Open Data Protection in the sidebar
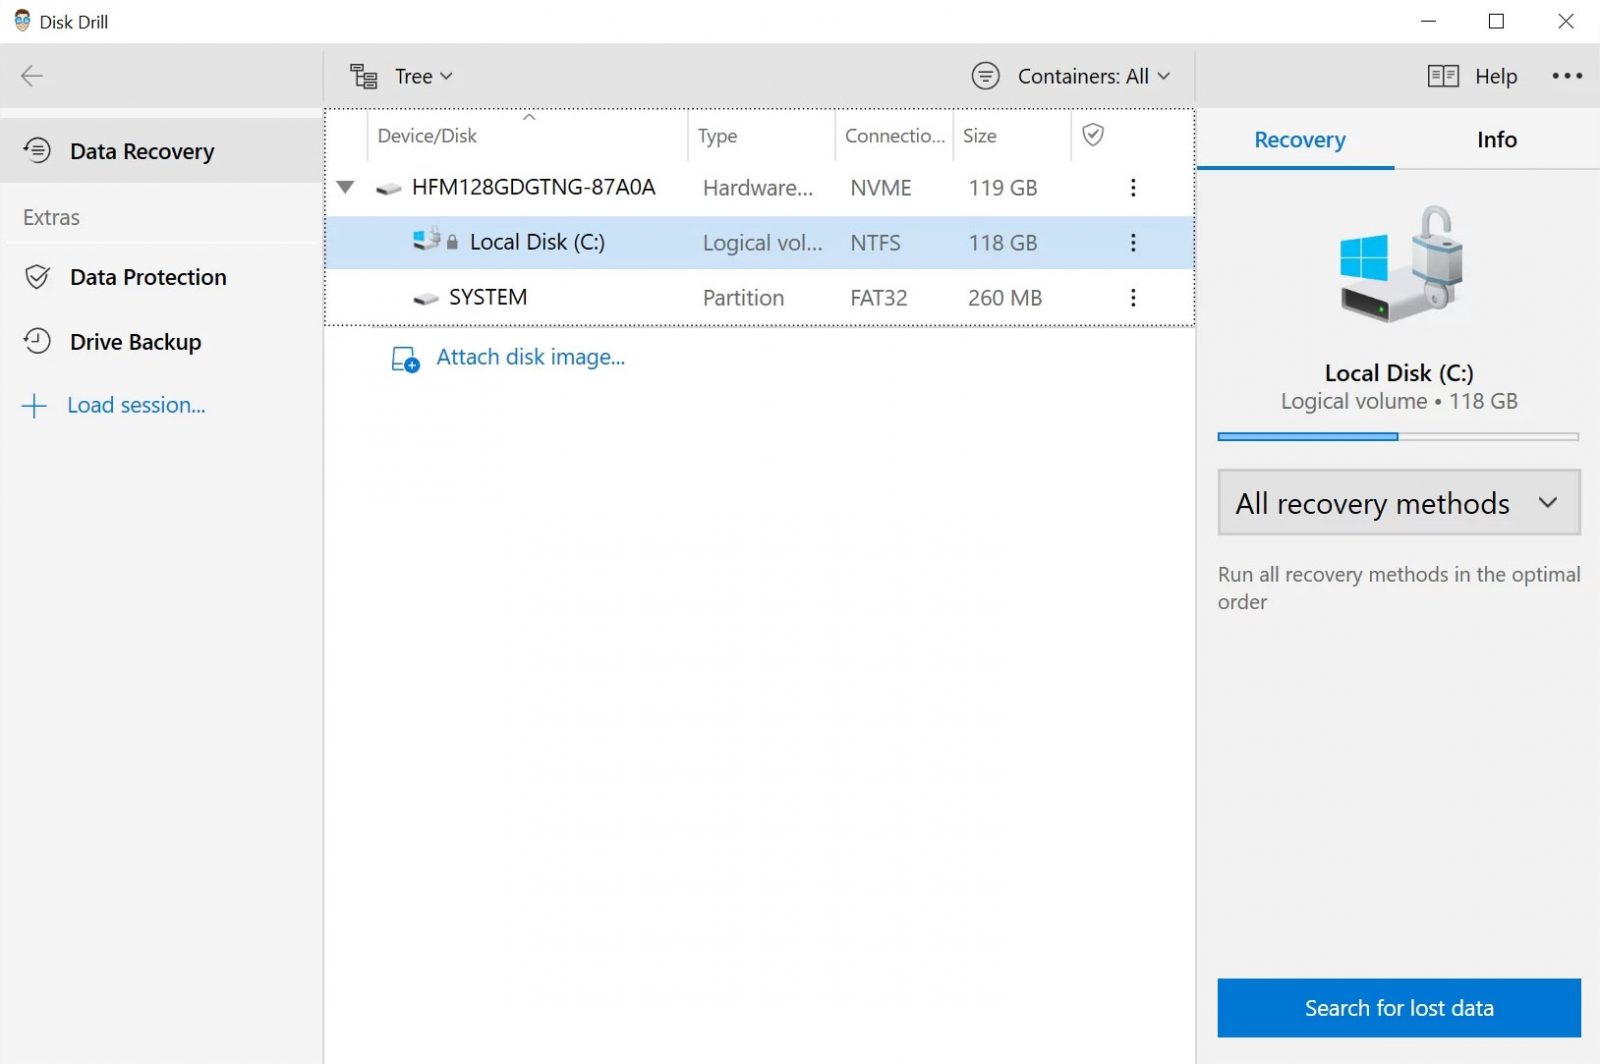Image resolution: width=1600 pixels, height=1064 pixels. pyautogui.click(x=148, y=277)
